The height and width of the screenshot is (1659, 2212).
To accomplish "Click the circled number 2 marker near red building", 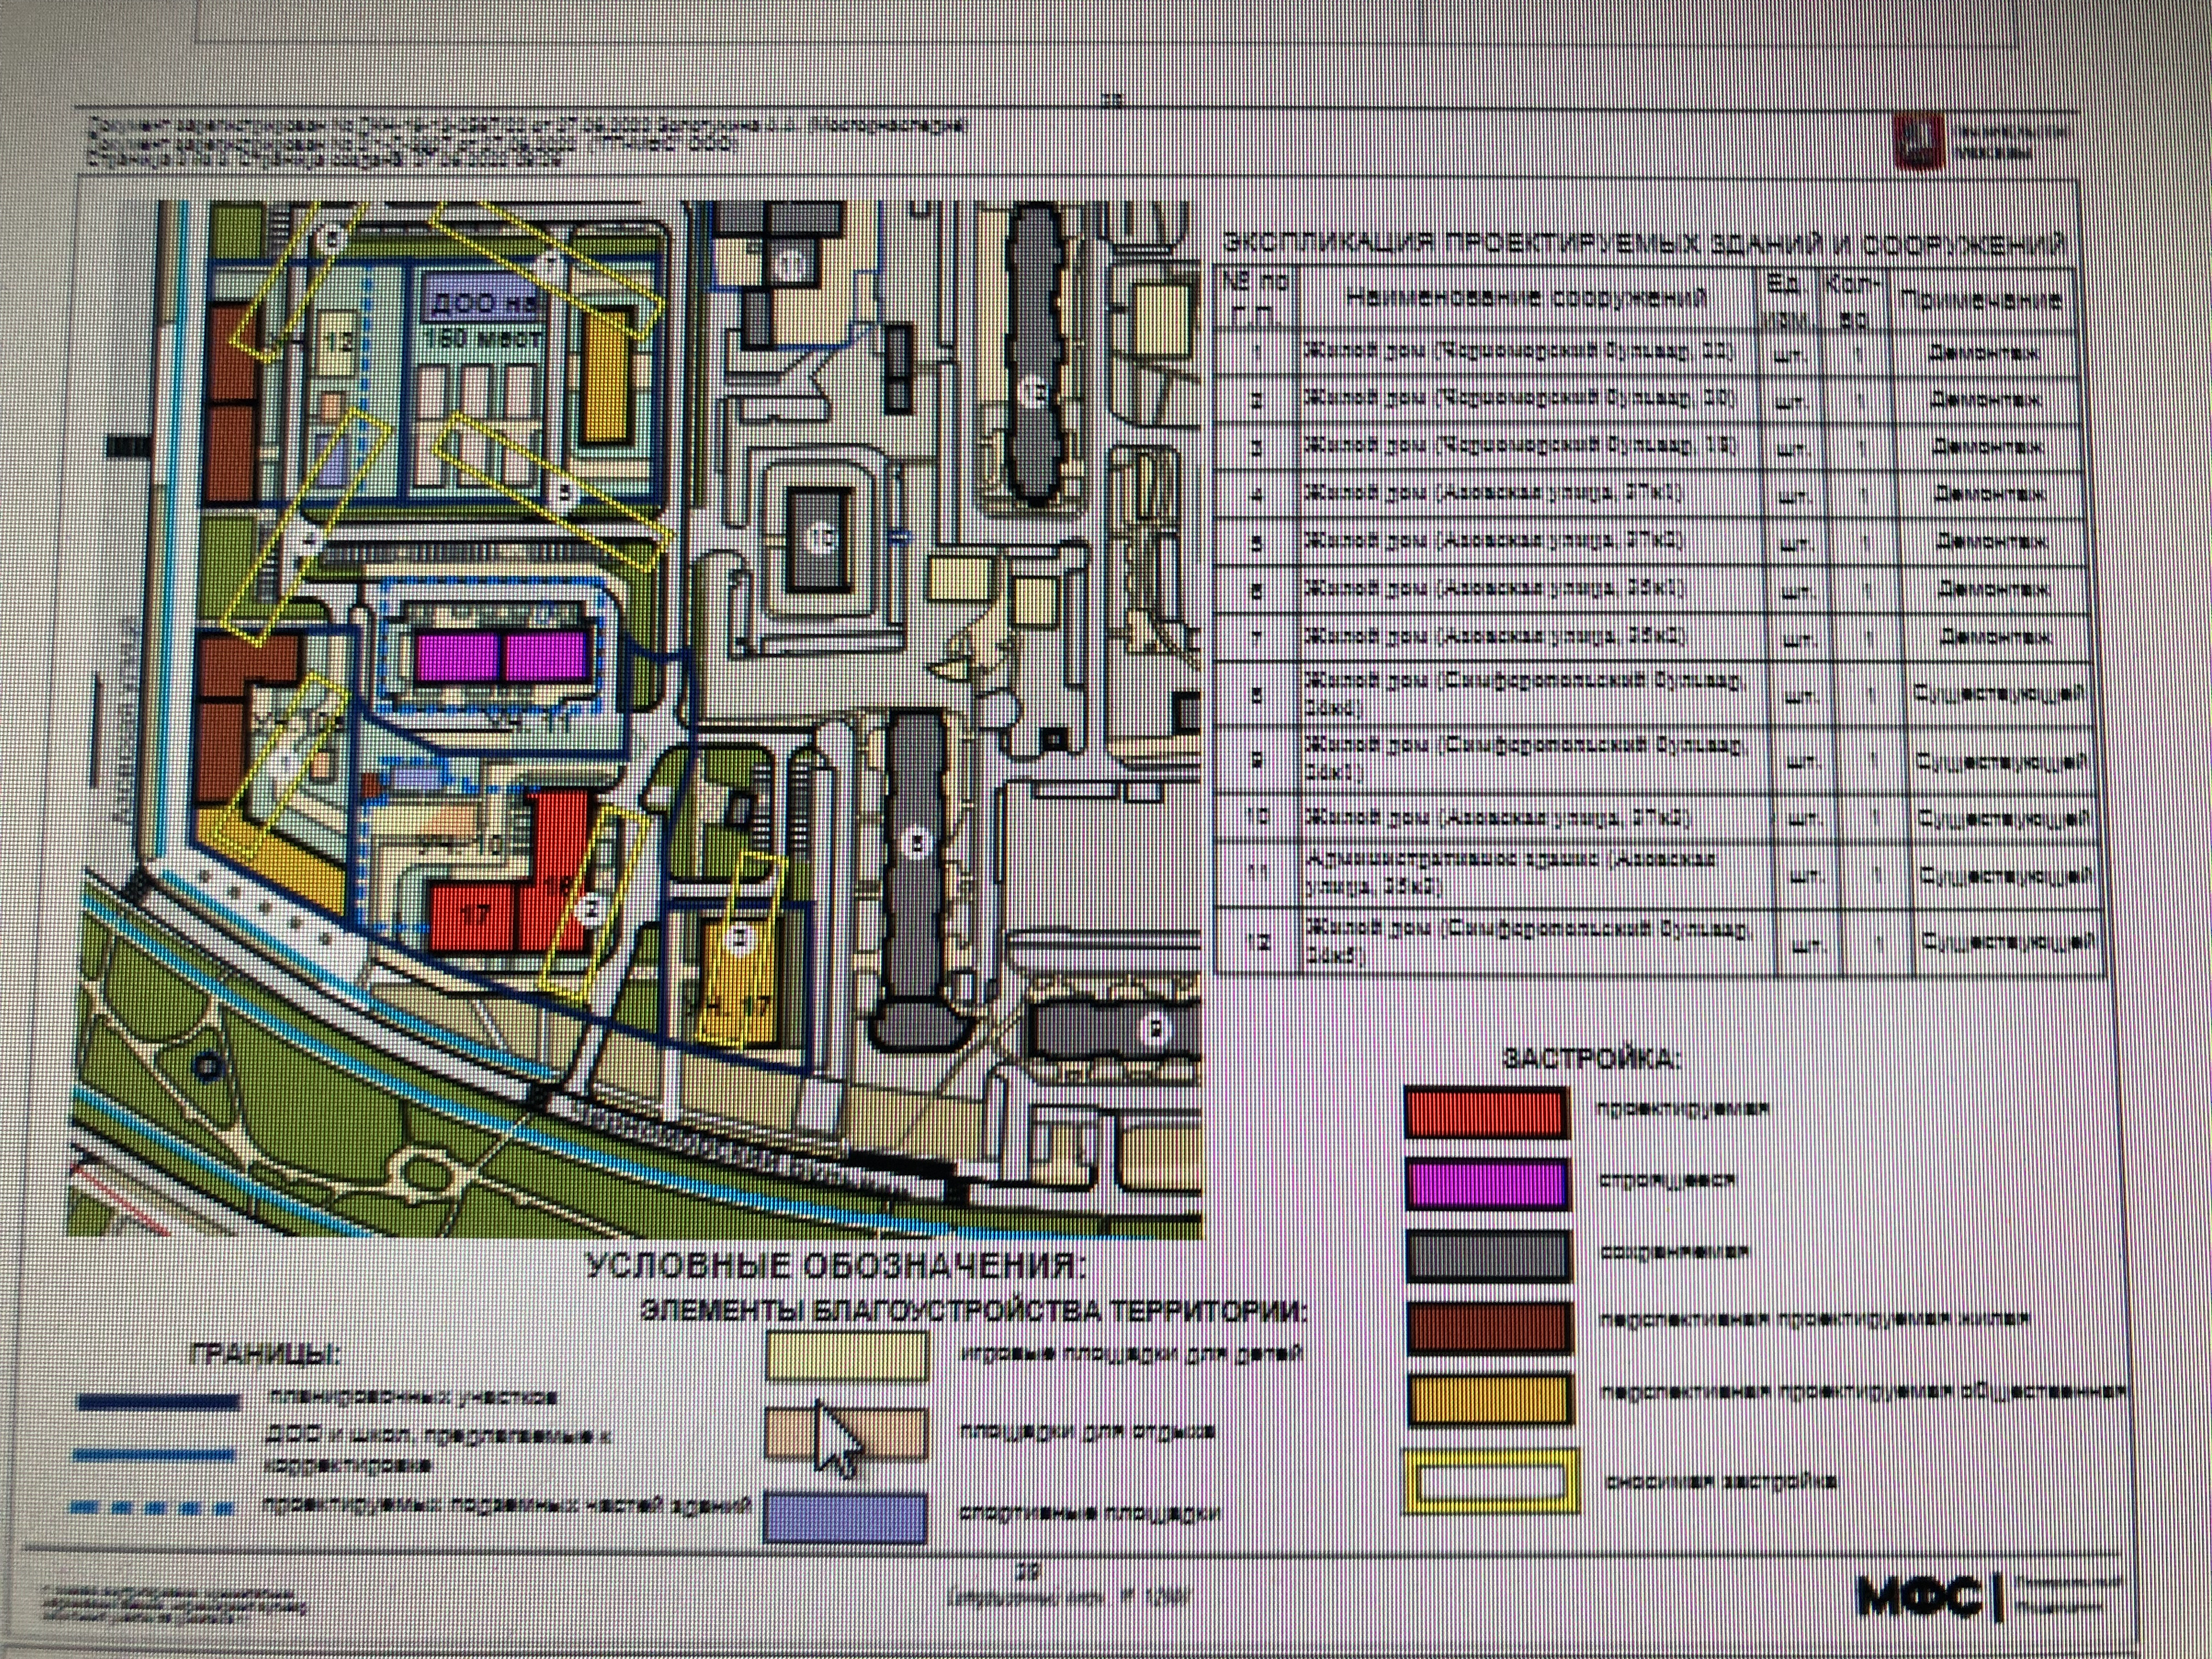I will 591,909.
